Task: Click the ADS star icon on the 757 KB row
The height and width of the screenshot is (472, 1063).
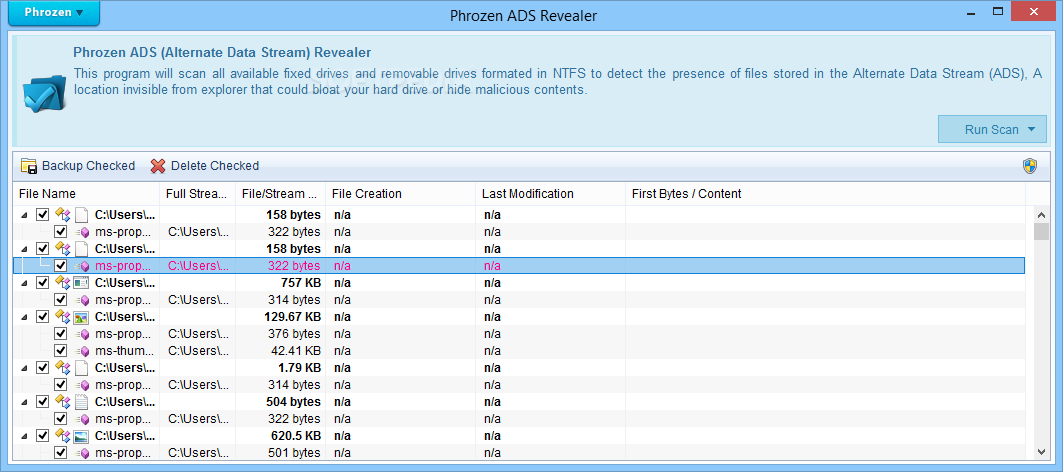Action: [x=63, y=283]
